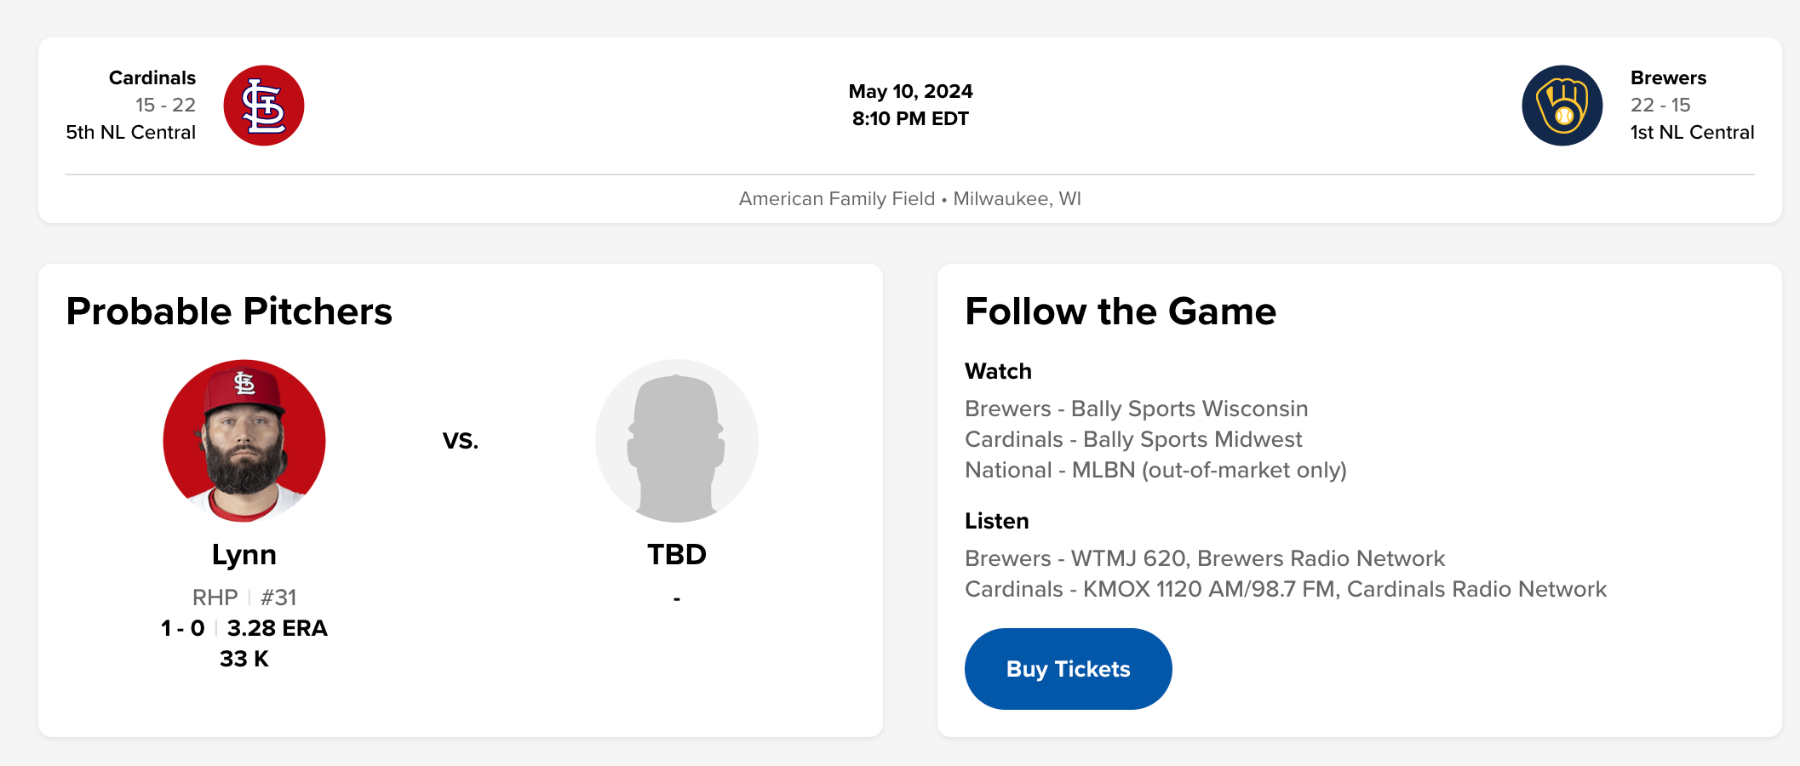The image size is (1800, 766).
Task: Click the 8:10 PM EDT game time
Action: point(910,119)
